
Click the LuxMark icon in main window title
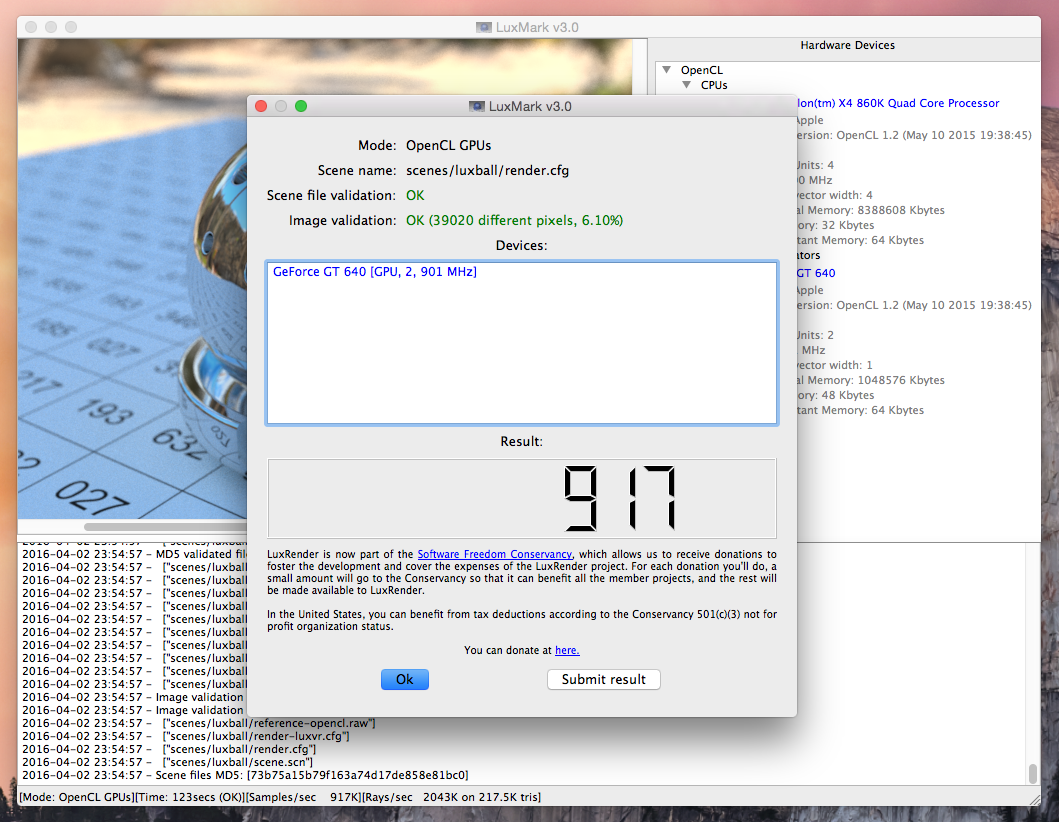pos(484,27)
